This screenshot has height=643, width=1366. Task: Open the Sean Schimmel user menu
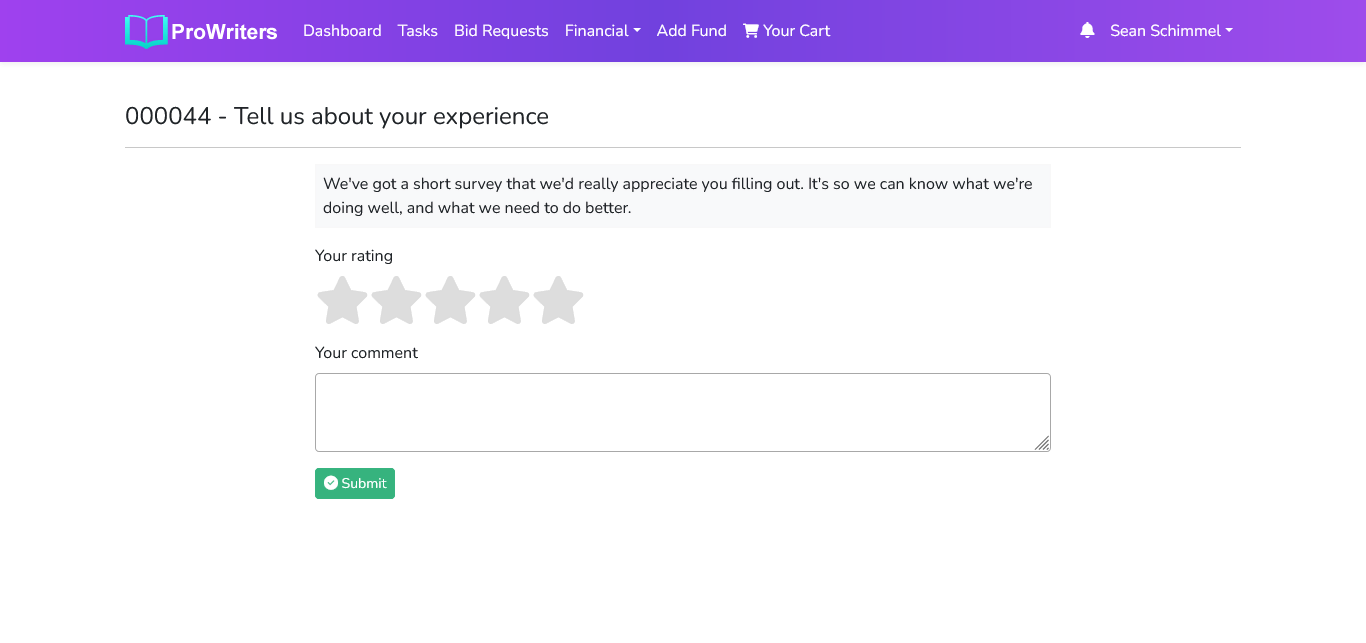pos(1170,31)
